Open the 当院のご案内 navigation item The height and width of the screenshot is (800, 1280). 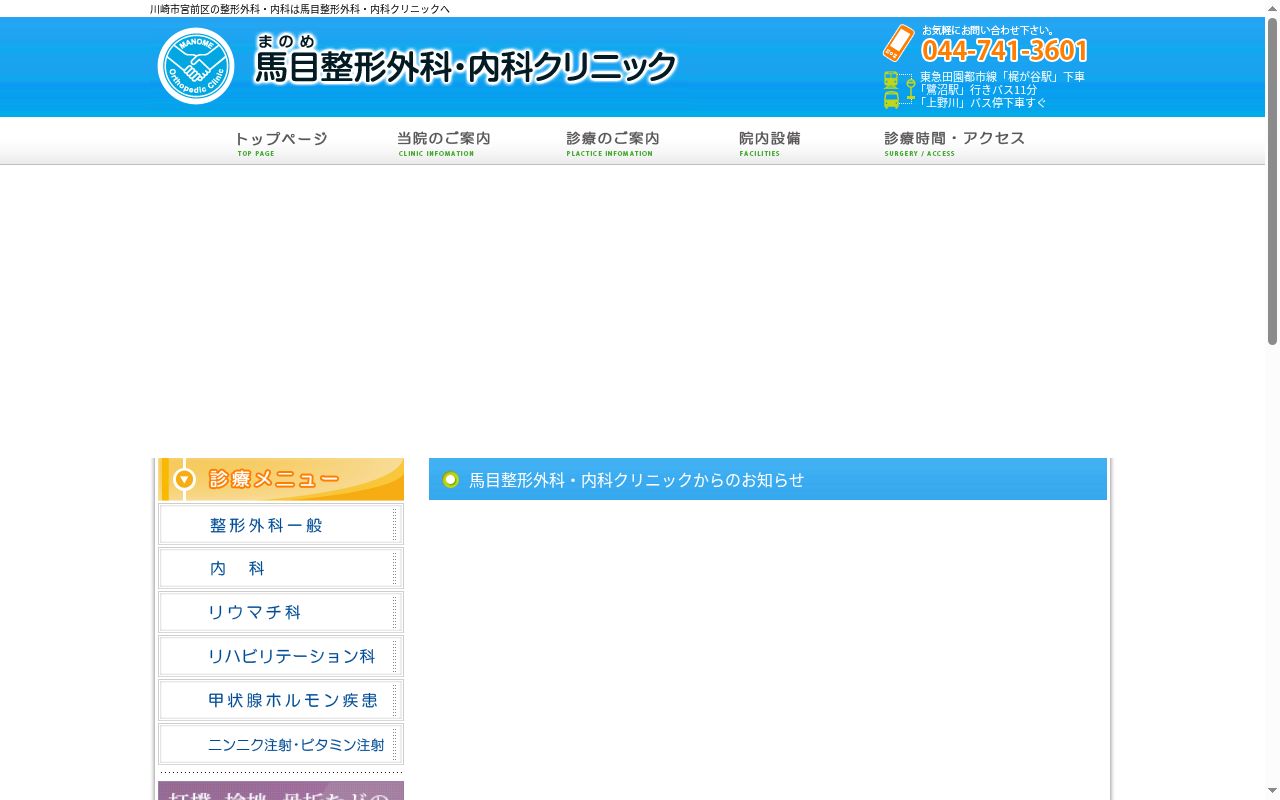click(x=444, y=143)
